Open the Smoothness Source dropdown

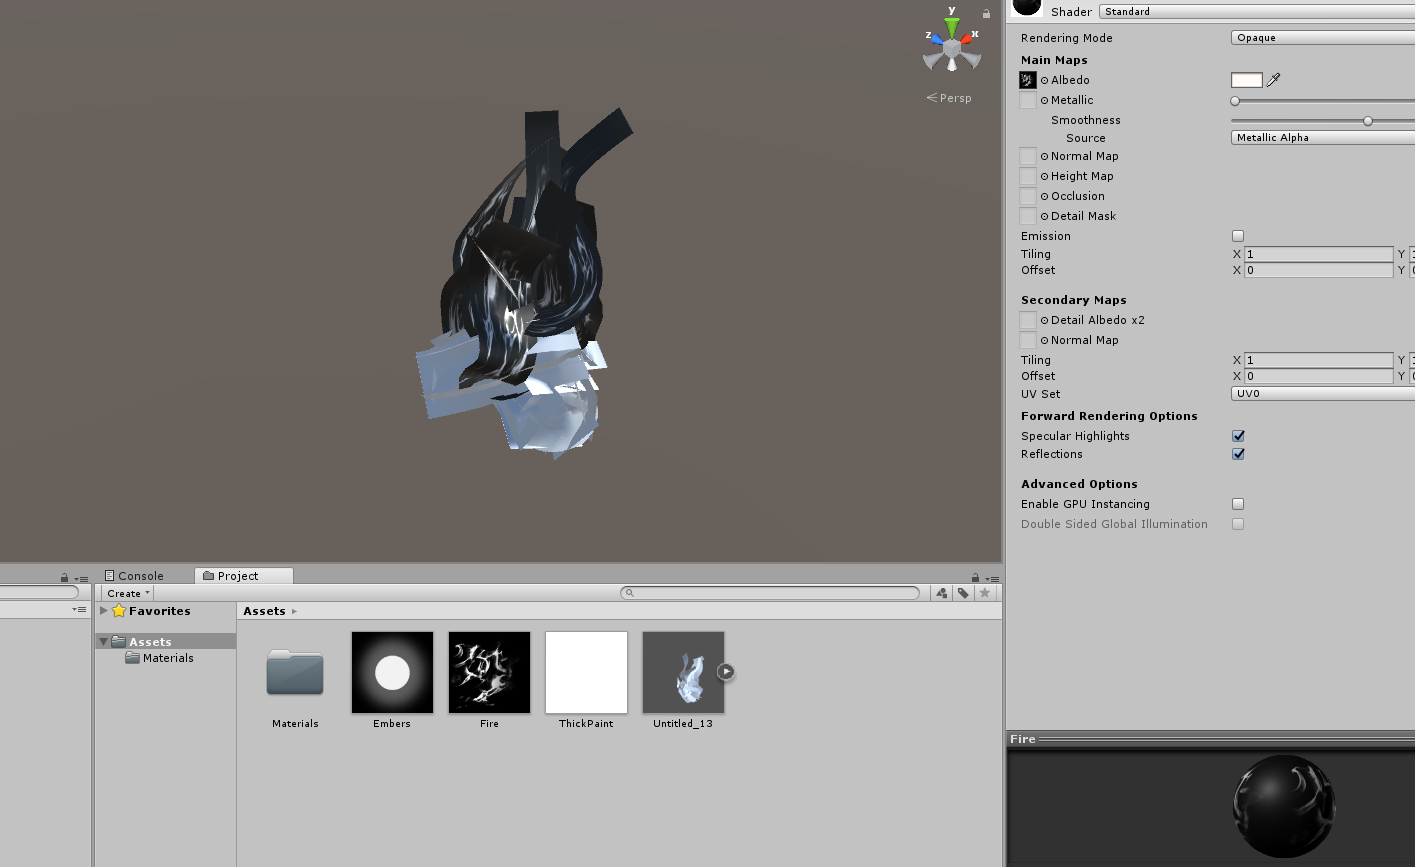(1320, 137)
